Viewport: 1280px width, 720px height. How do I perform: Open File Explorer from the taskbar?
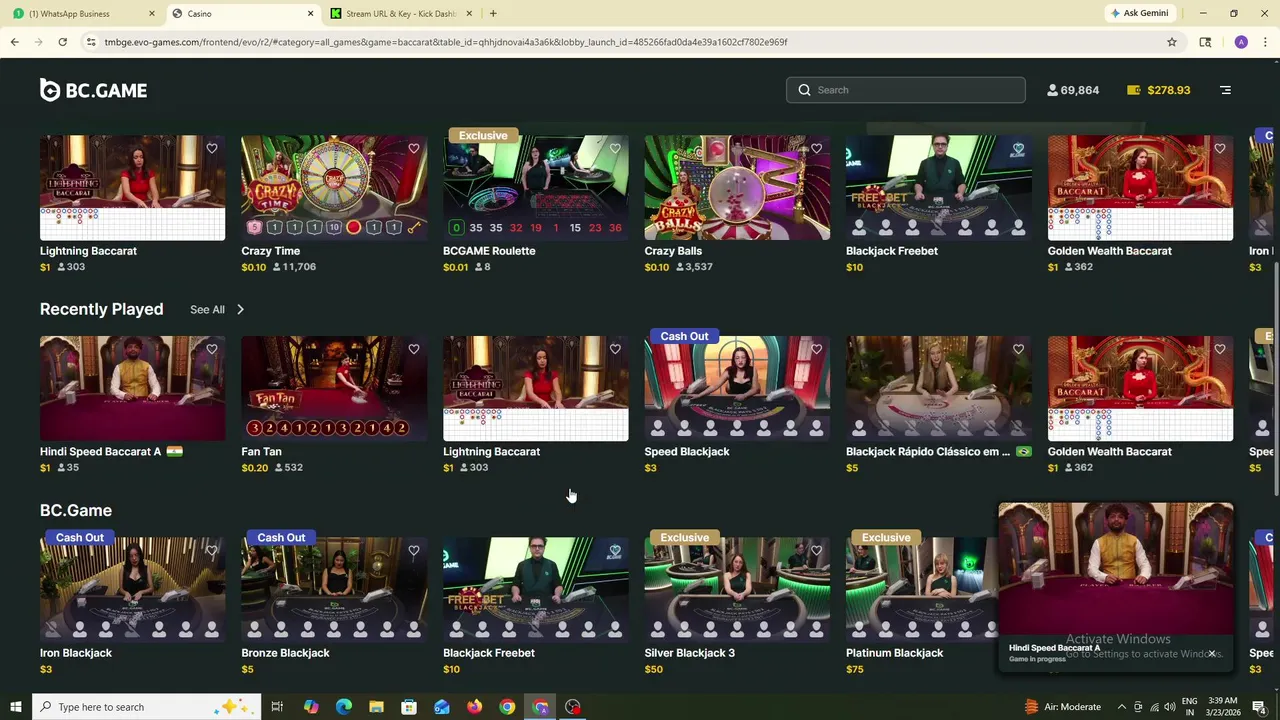(x=376, y=707)
